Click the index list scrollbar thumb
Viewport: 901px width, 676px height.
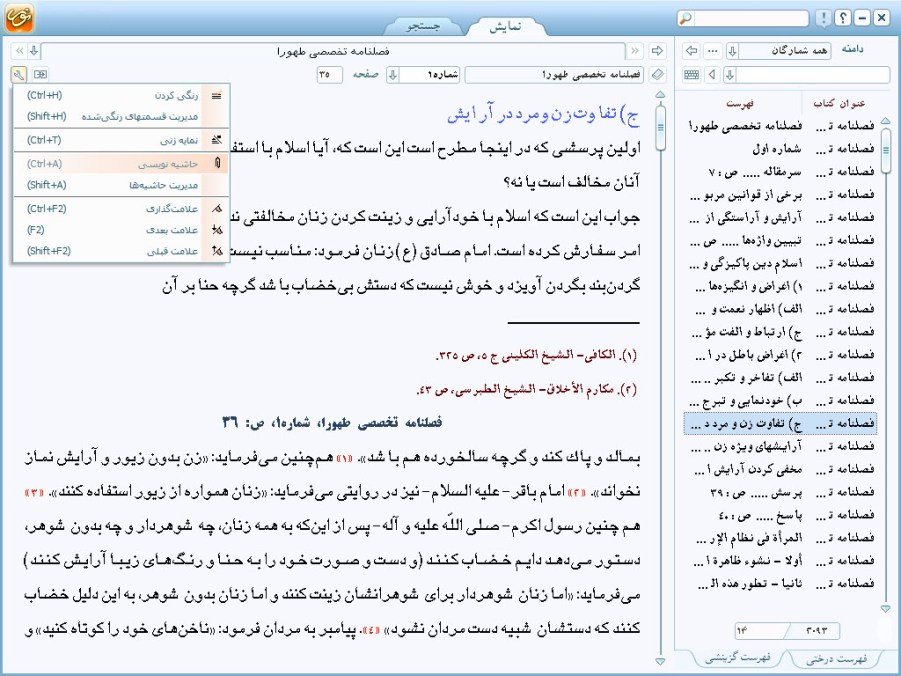pos(885,151)
